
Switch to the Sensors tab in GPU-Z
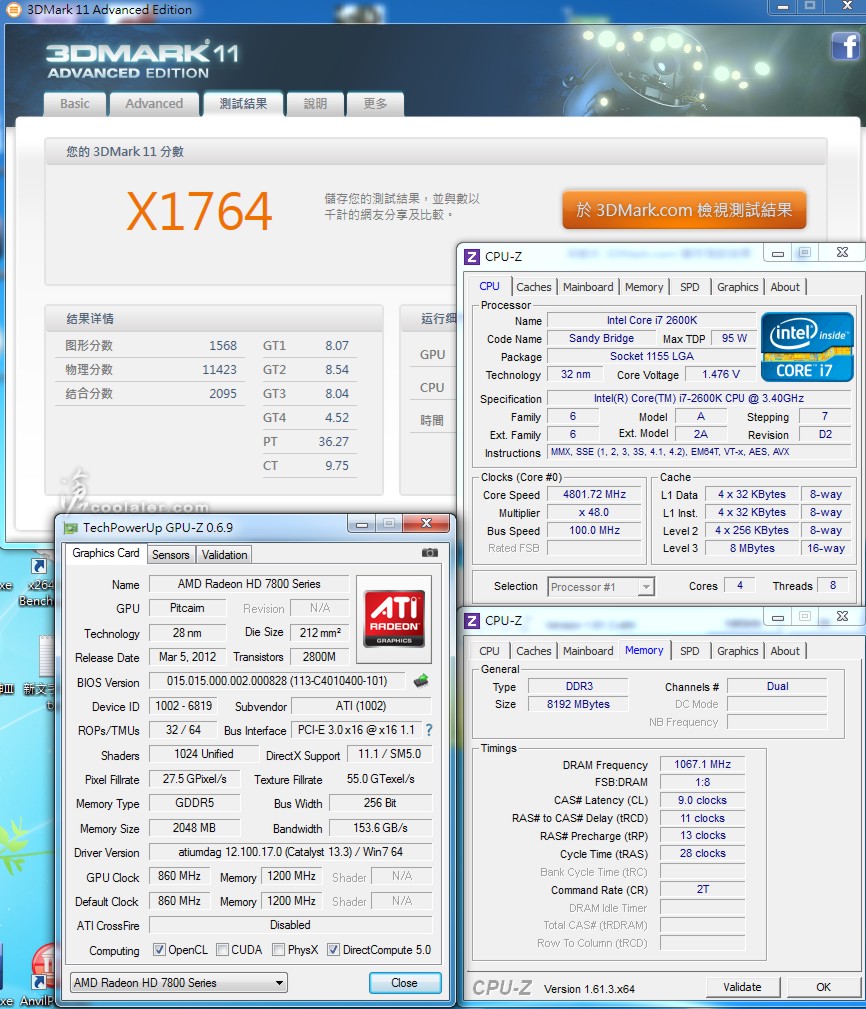[170, 555]
